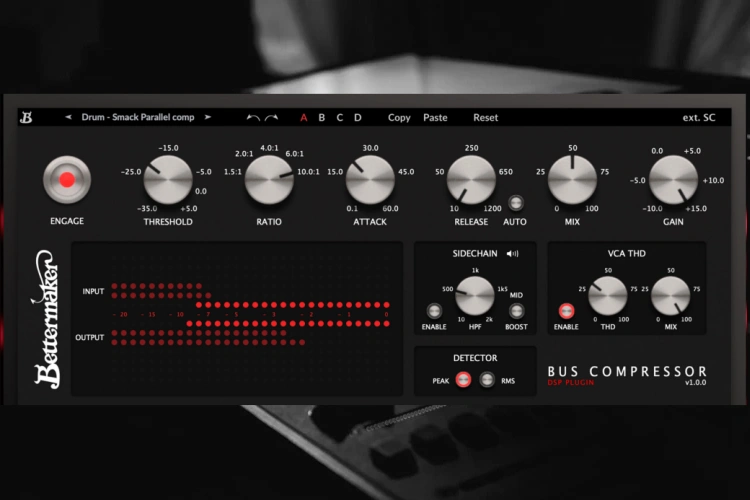The width and height of the screenshot is (750, 500).
Task: Click the SIDECHAIN section title
Action: tap(475, 254)
